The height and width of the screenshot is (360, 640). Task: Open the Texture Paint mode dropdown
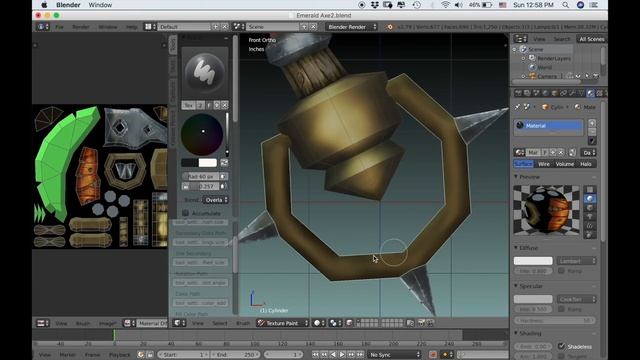(282, 323)
